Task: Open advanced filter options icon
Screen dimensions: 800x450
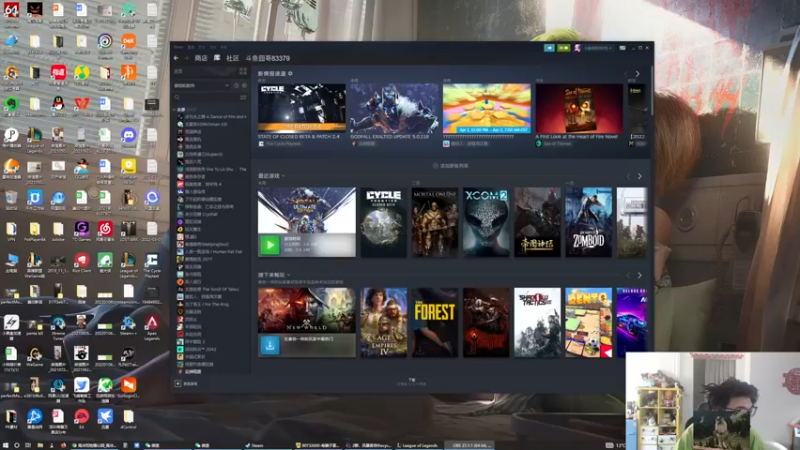Action: tap(243, 97)
